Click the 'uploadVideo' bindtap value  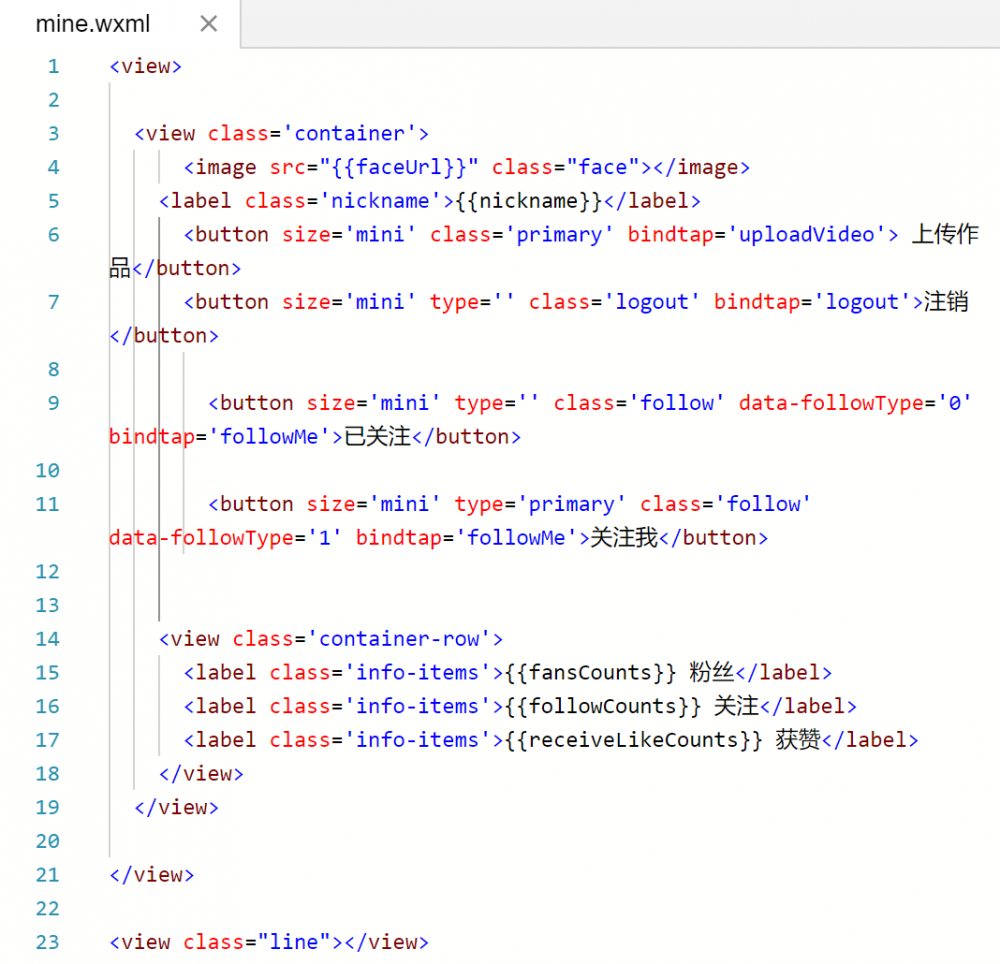(806, 235)
